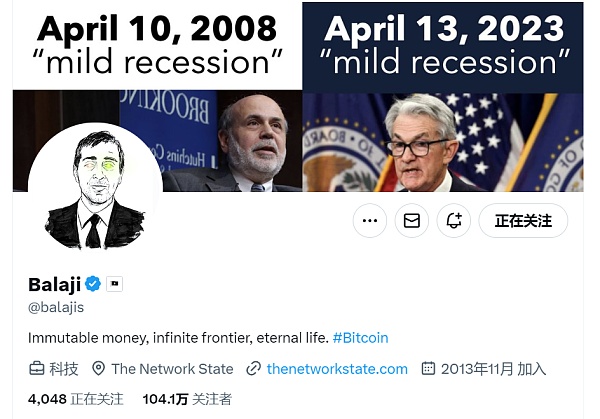Open the three-dot more options menu
The width and height of the screenshot is (600, 419).
[x=370, y=221]
